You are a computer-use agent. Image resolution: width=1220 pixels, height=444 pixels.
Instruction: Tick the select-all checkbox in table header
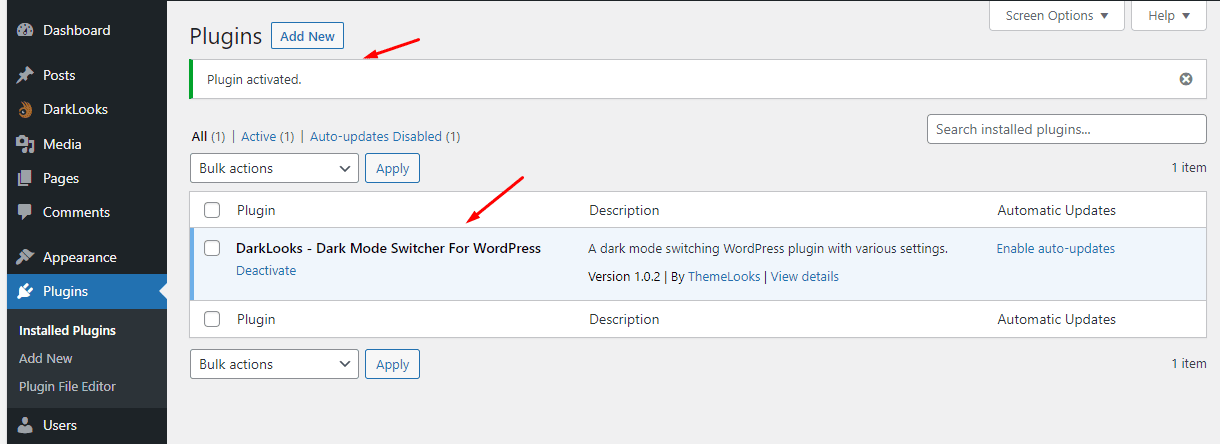point(212,210)
